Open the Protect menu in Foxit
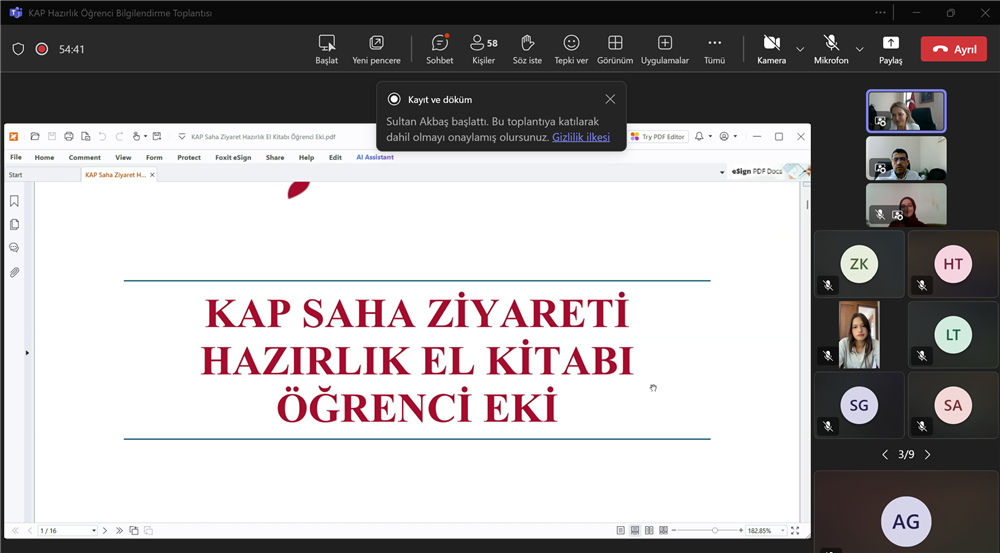 click(189, 157)
